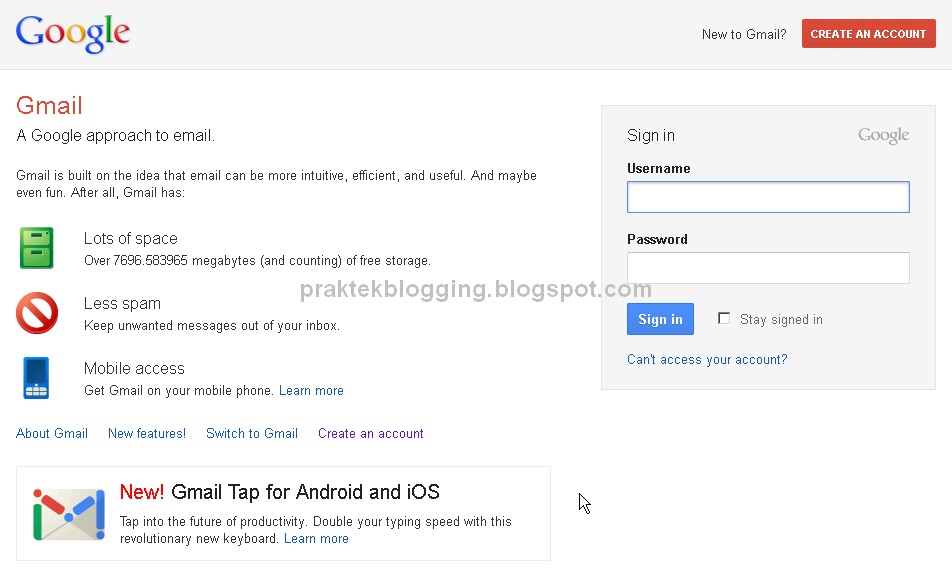Focus the Password input field

tap(768, 268)
